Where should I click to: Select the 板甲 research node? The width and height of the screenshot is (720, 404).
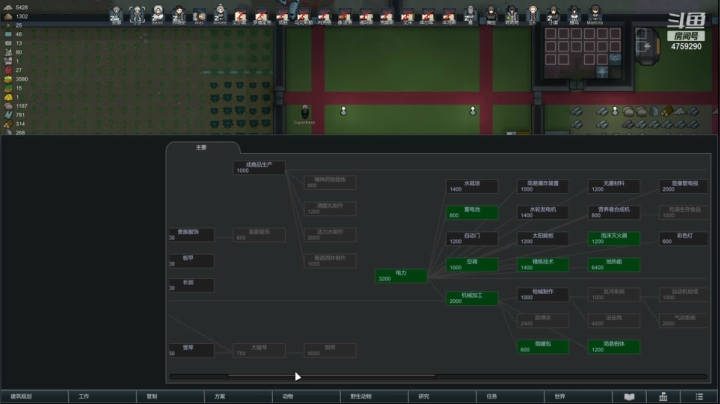191,261
